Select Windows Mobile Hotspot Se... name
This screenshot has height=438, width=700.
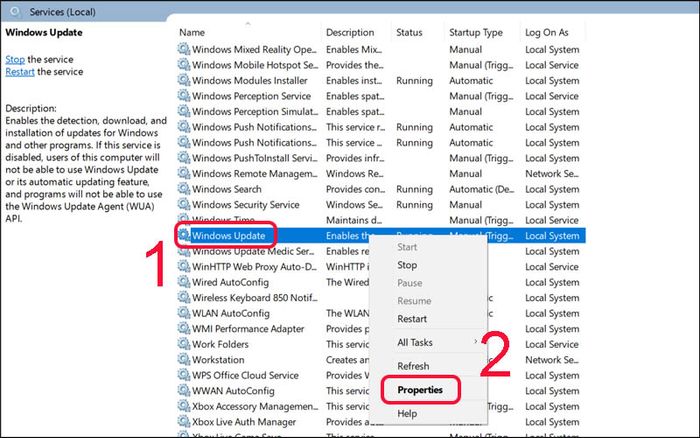pyautogui.click(x=255, y=65)
